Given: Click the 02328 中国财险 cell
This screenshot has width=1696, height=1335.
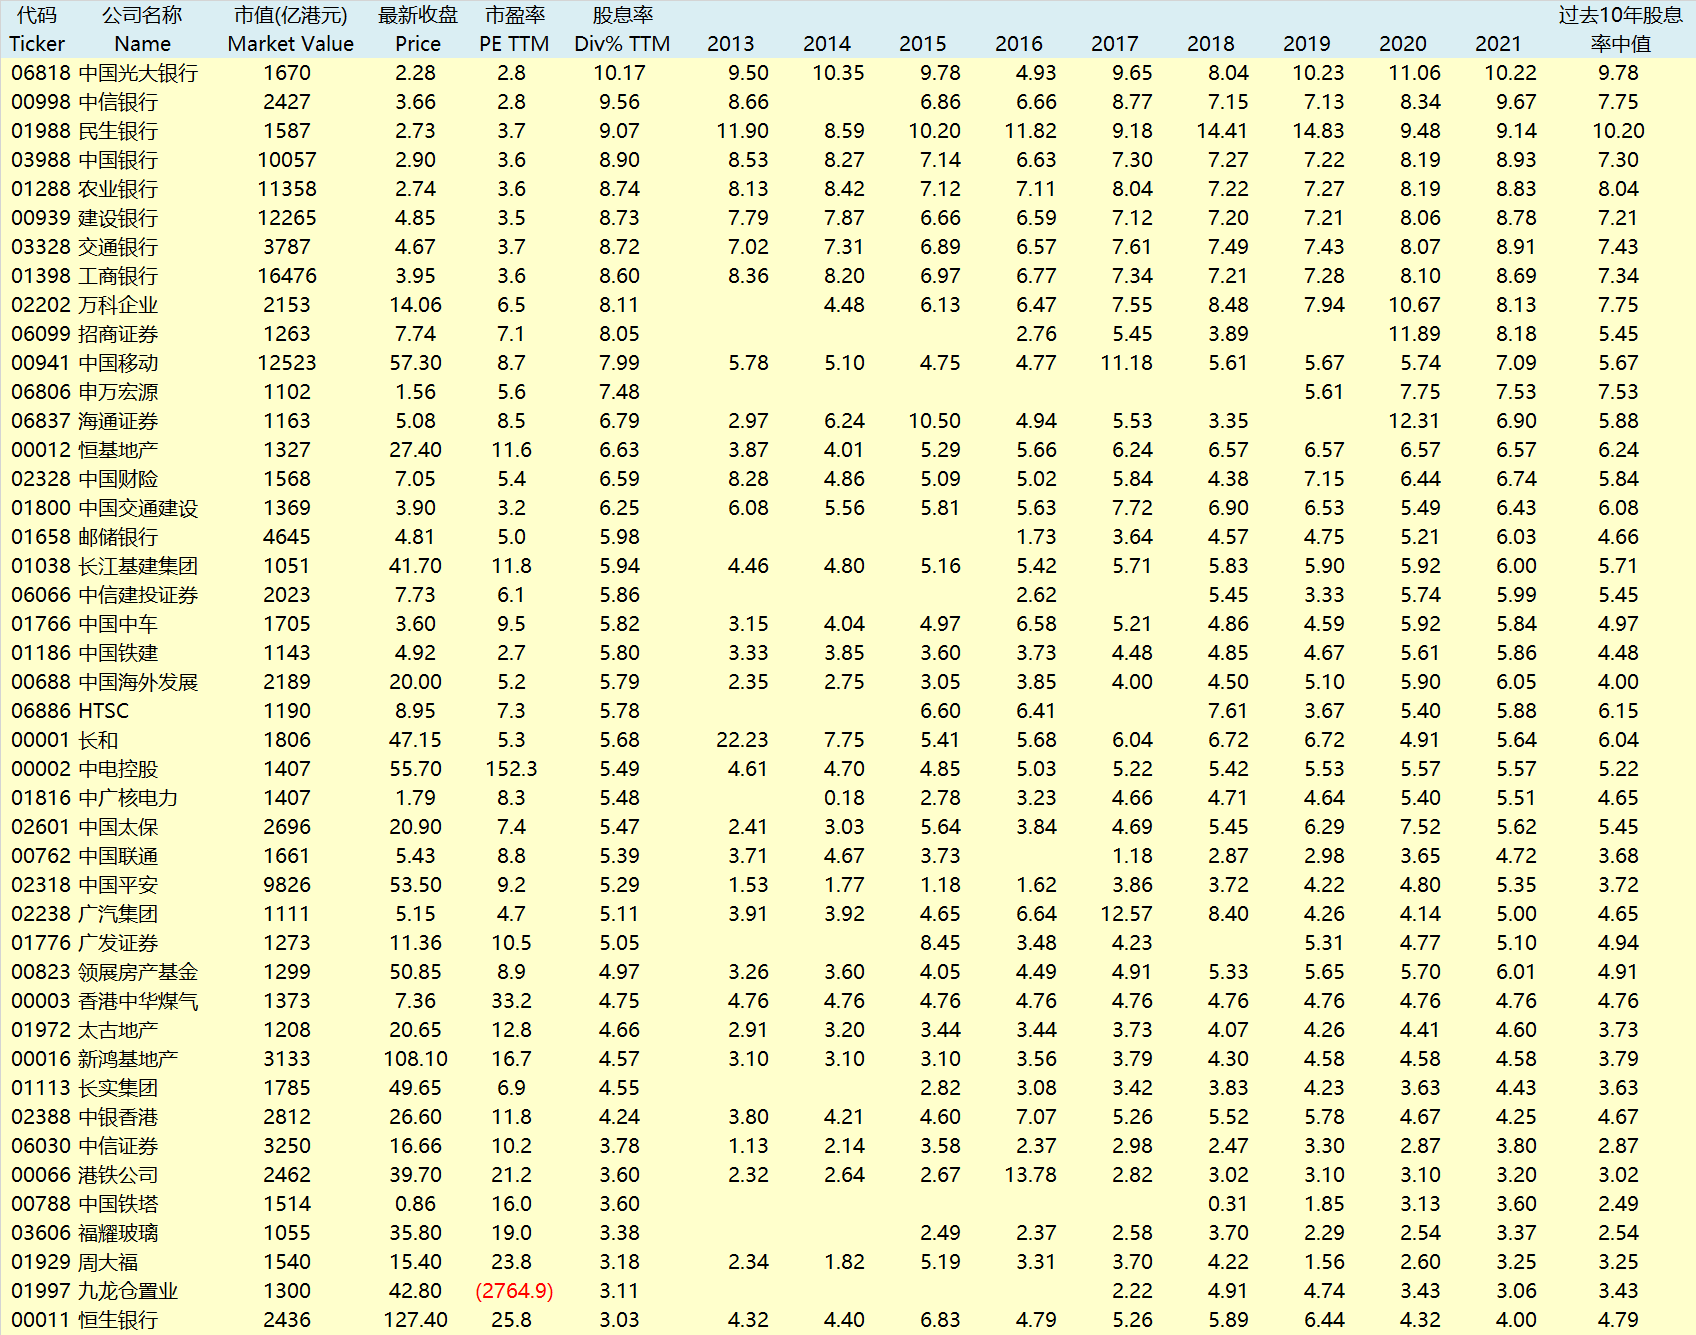Looking at the screenshot, I should (x=84, y=479).
